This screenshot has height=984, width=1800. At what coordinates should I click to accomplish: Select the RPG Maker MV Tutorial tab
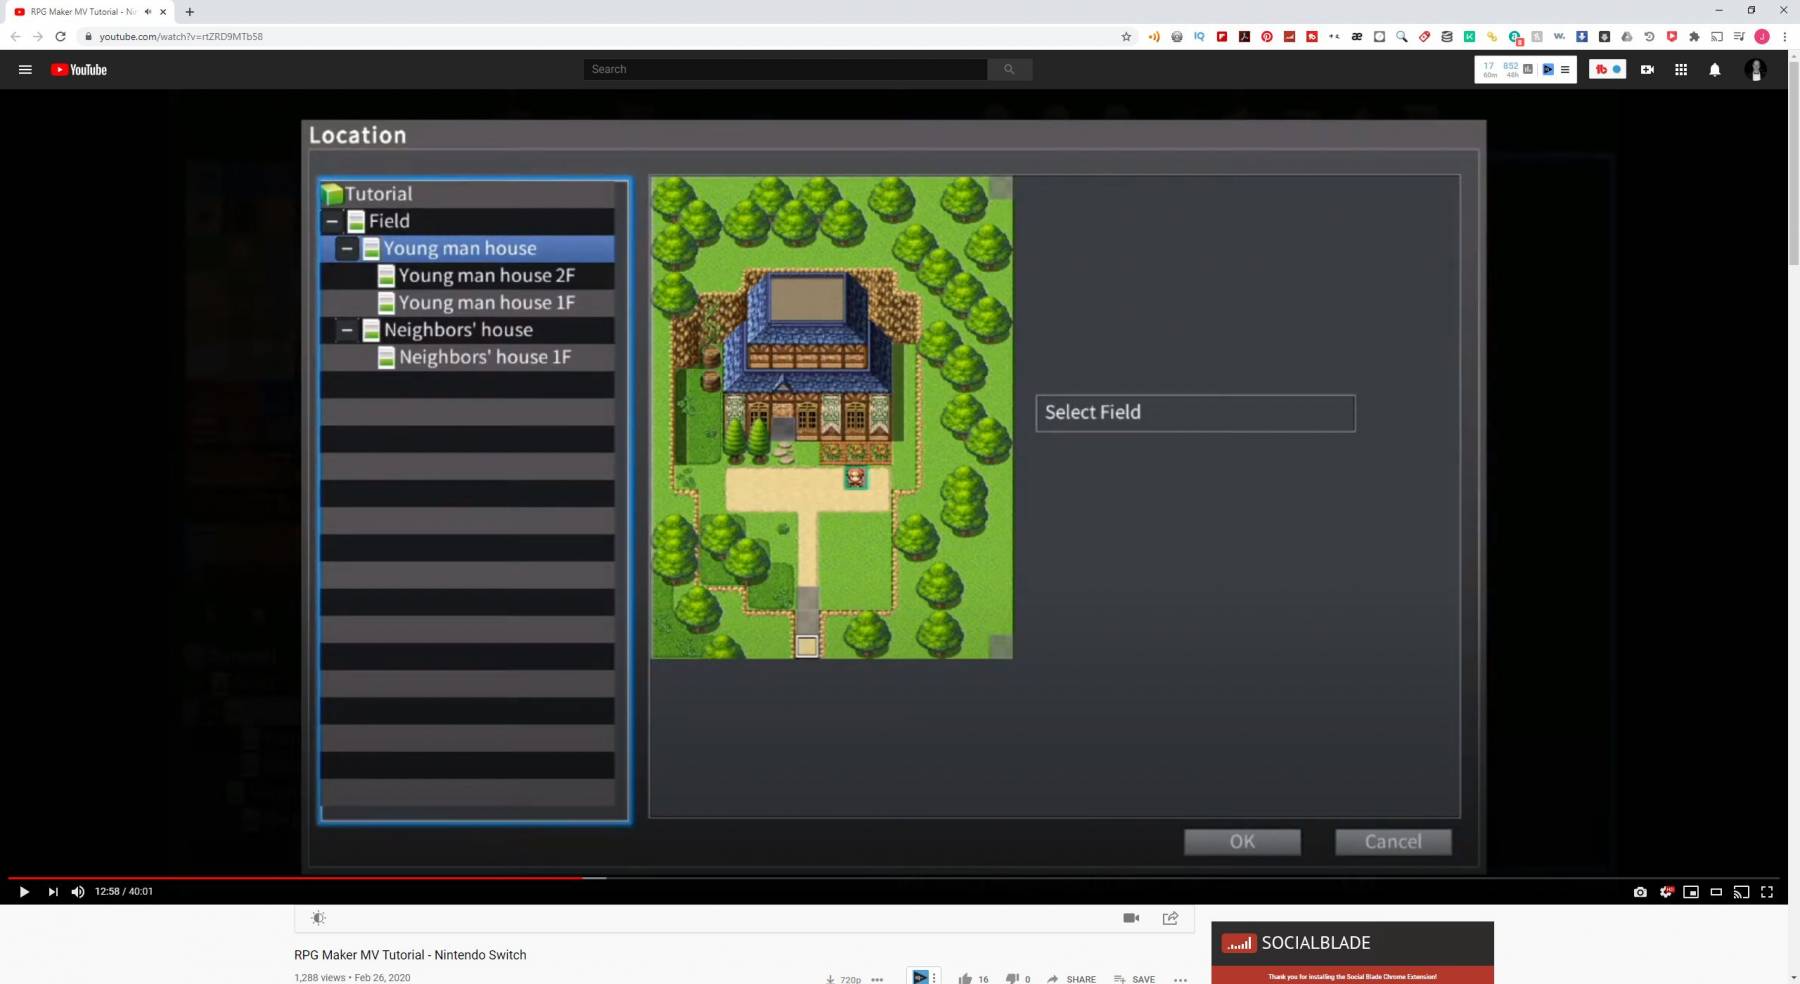tap(84, 12)
